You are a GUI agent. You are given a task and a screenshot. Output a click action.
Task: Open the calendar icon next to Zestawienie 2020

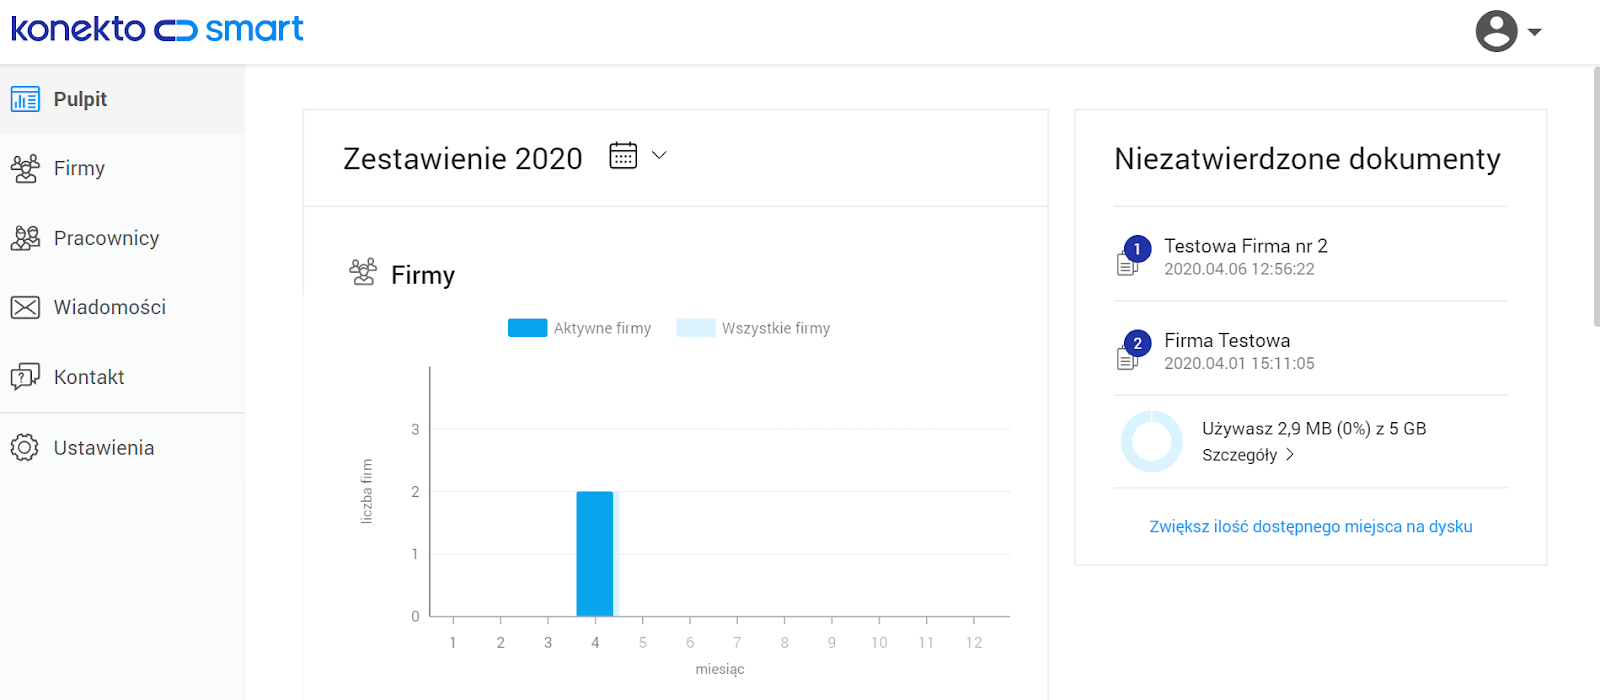pyautogui.click(x=623, y=155)
